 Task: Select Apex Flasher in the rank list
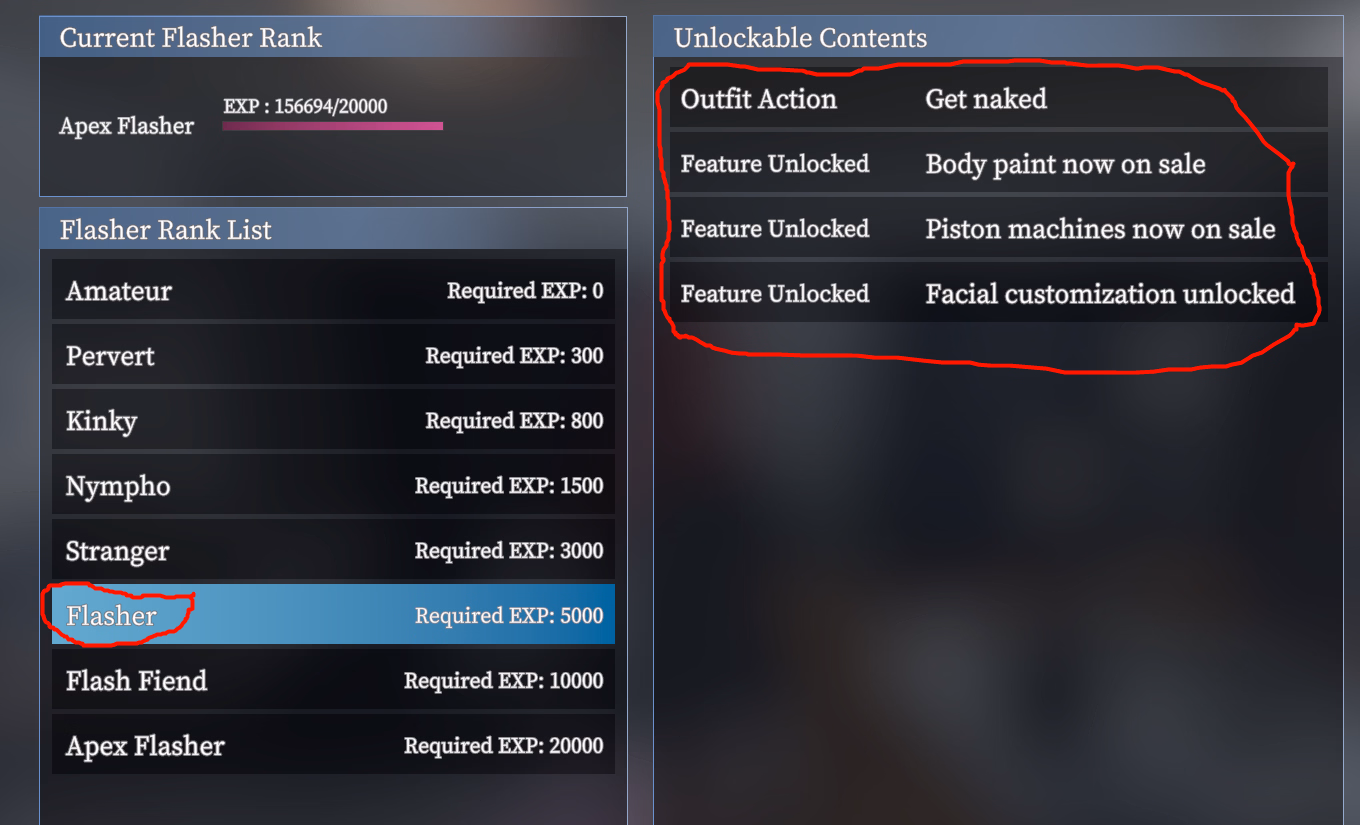[333, 746]
